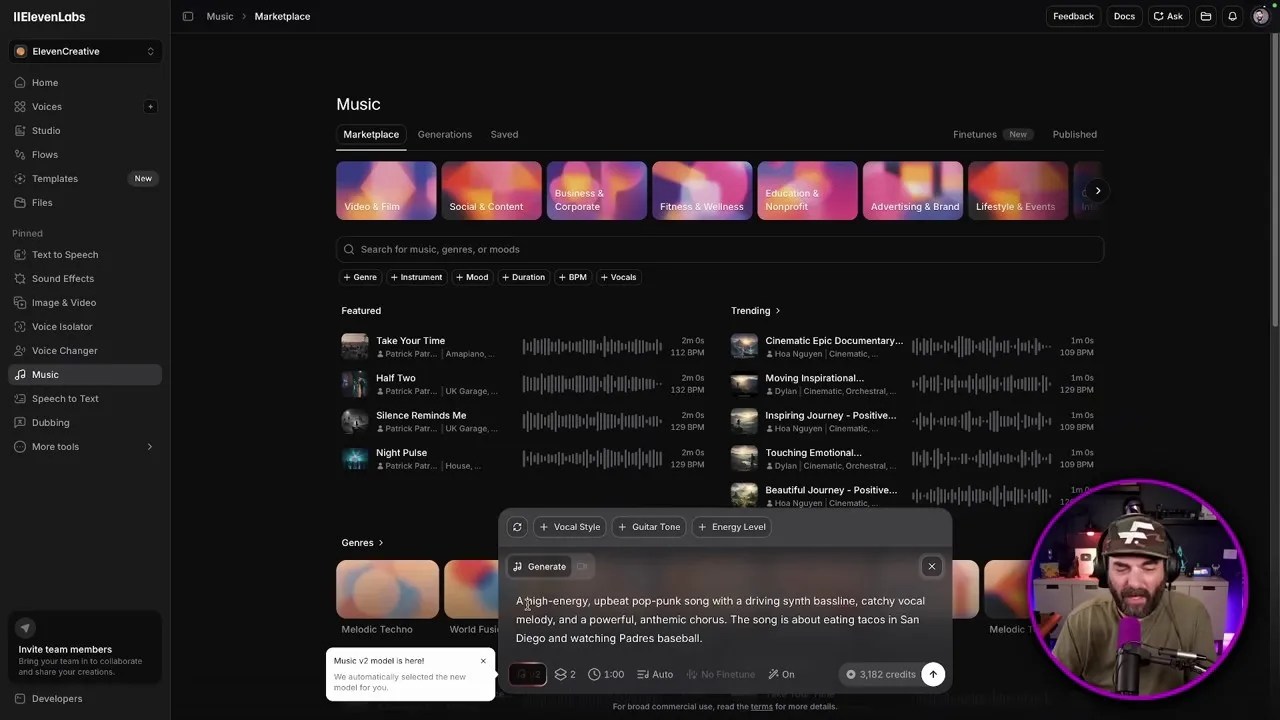The height and width of the screenshot is (720, 1280).
Task: Seek in the Half Two waveform
Action: click(x=592, y=384)
